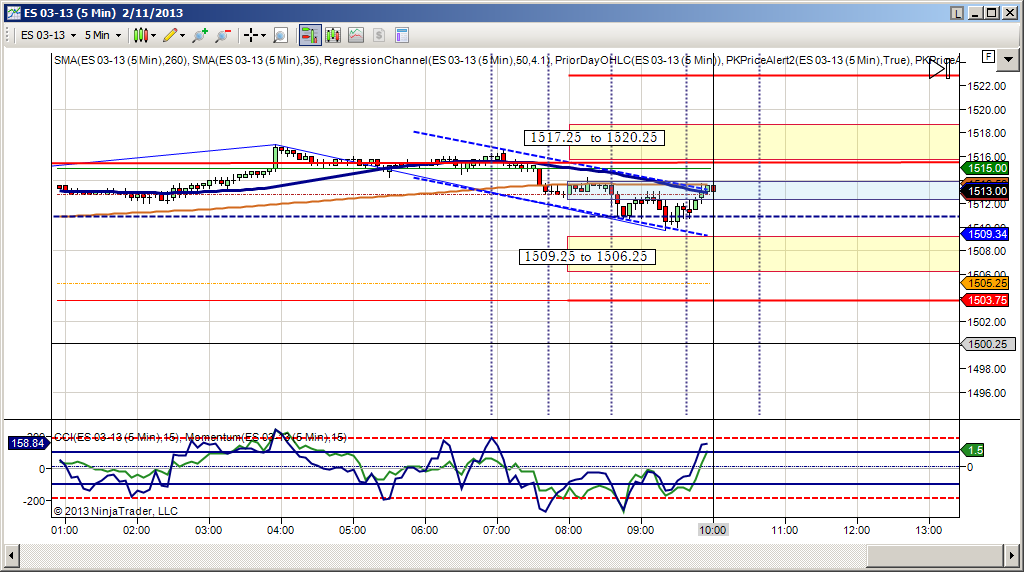Click the 1505.25 orange price marker
This screenshot has width=1024, height=574.
985,283
